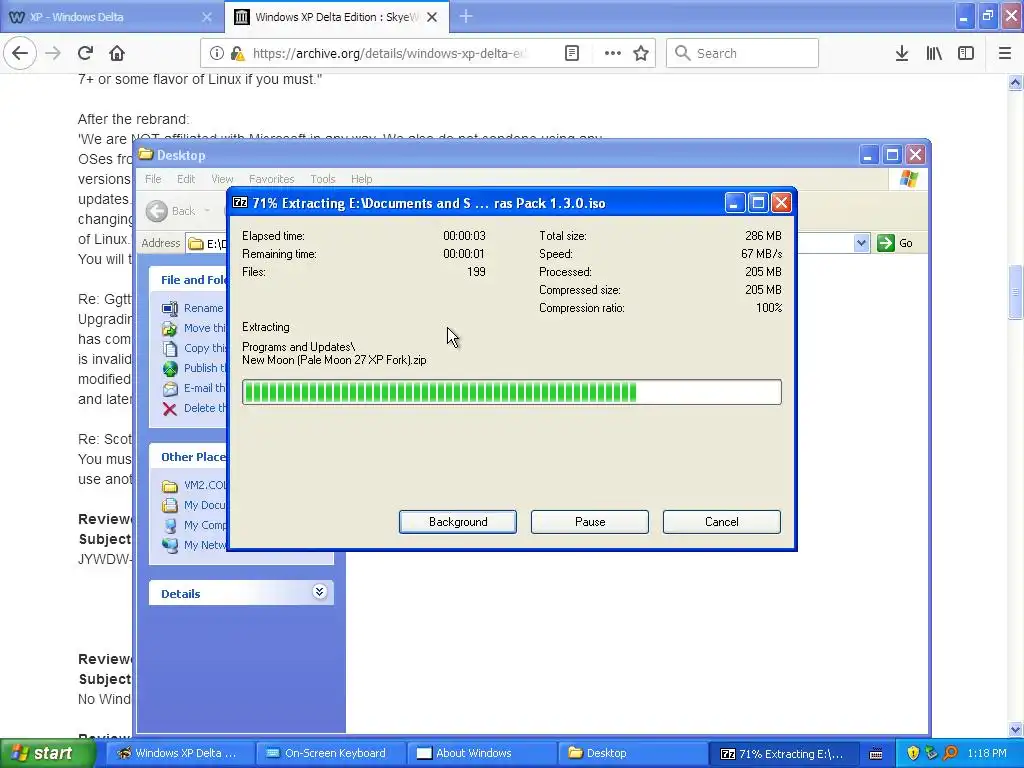Open File menu in Desktop window
The image size is (1024, 768).
[x=153, y=179]
